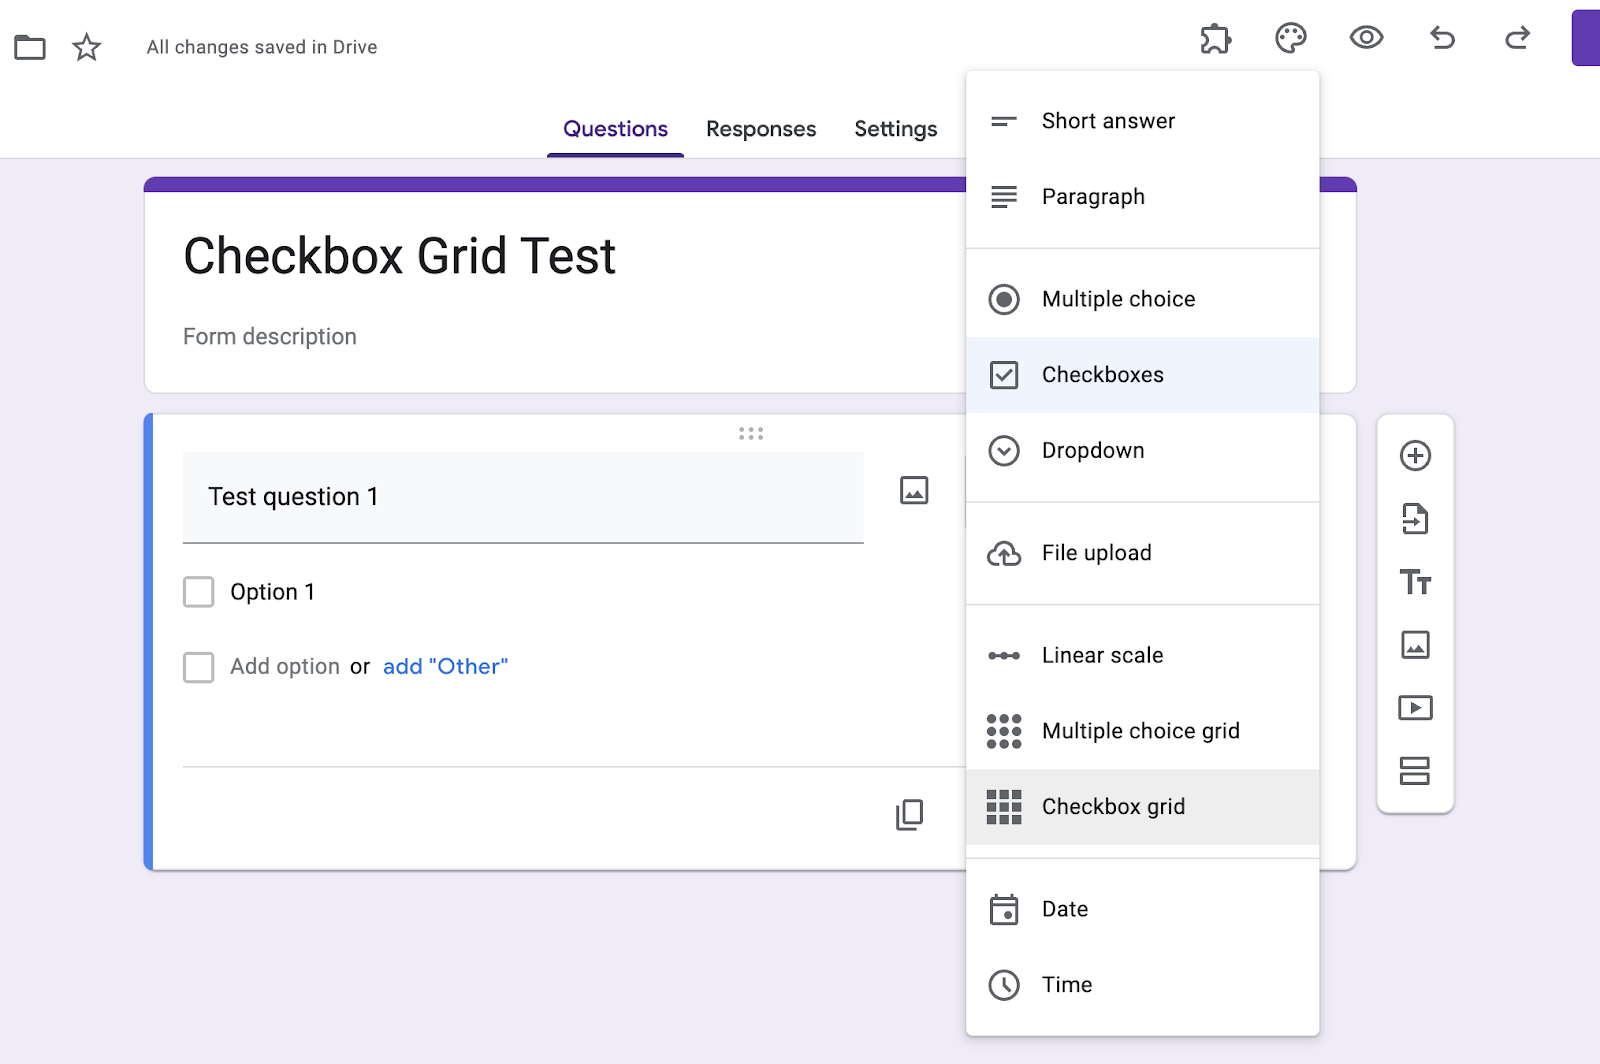Pick Multiple choice grid type
This screenshot has width=1600, height=1064.
click(1140, 731)
